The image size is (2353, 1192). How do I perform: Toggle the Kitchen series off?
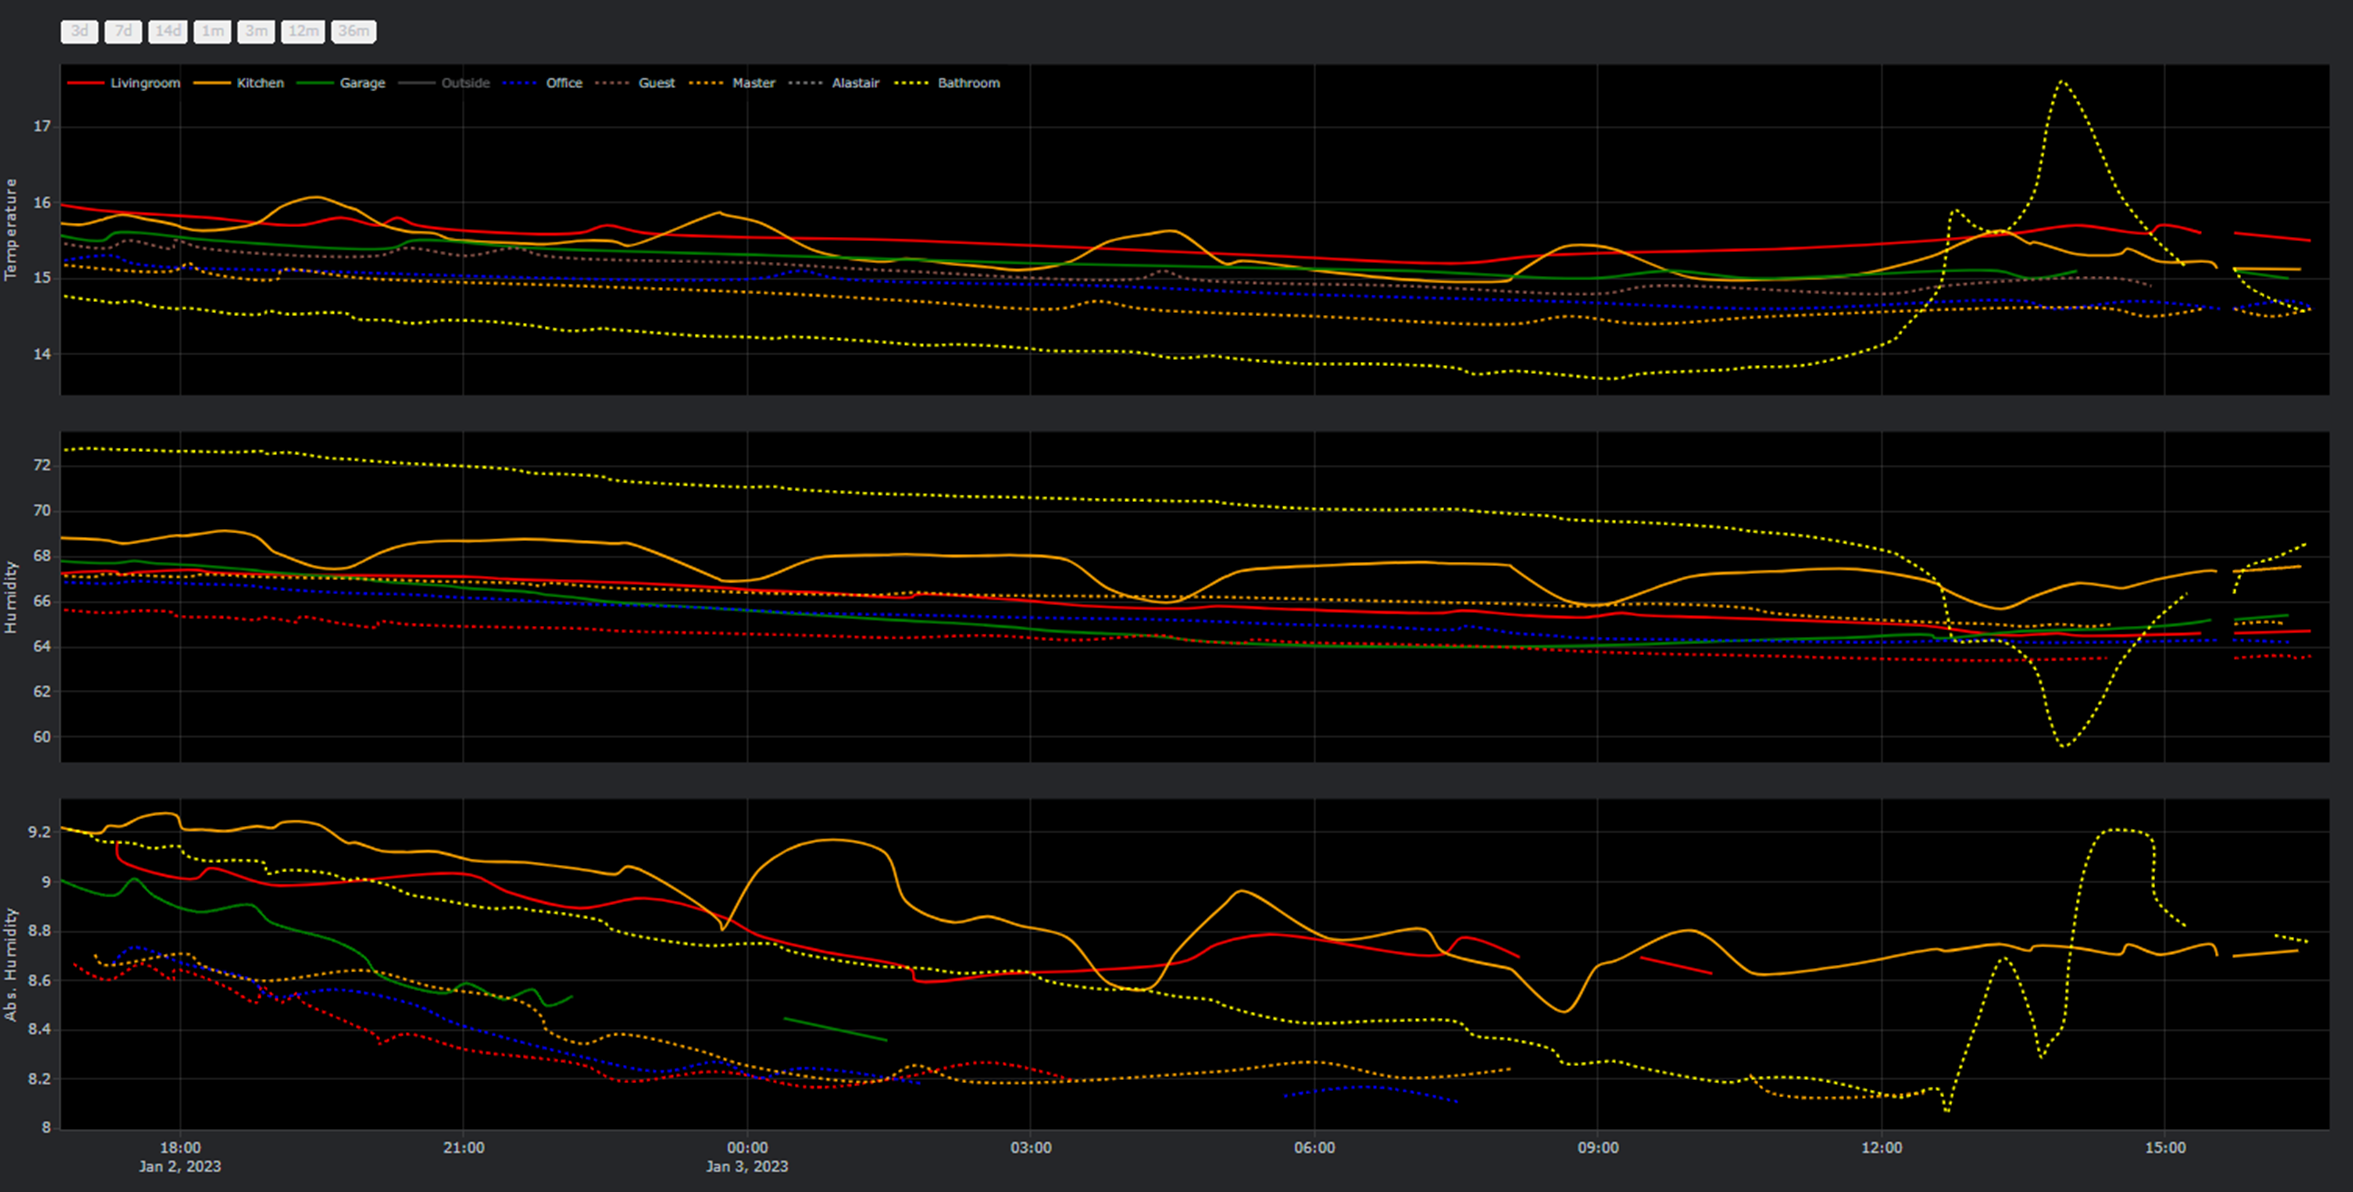(259, 83)
